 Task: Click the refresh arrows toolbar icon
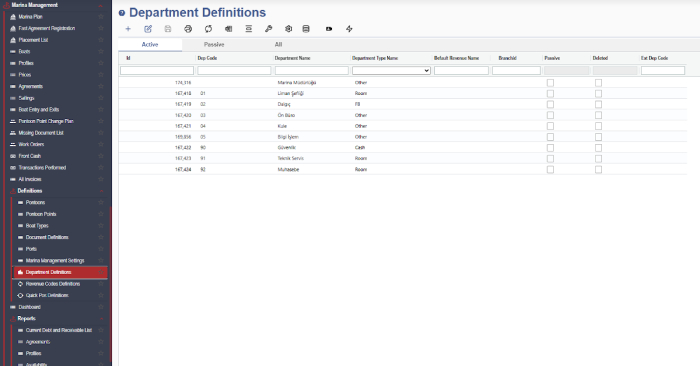[x=208, y=29]
